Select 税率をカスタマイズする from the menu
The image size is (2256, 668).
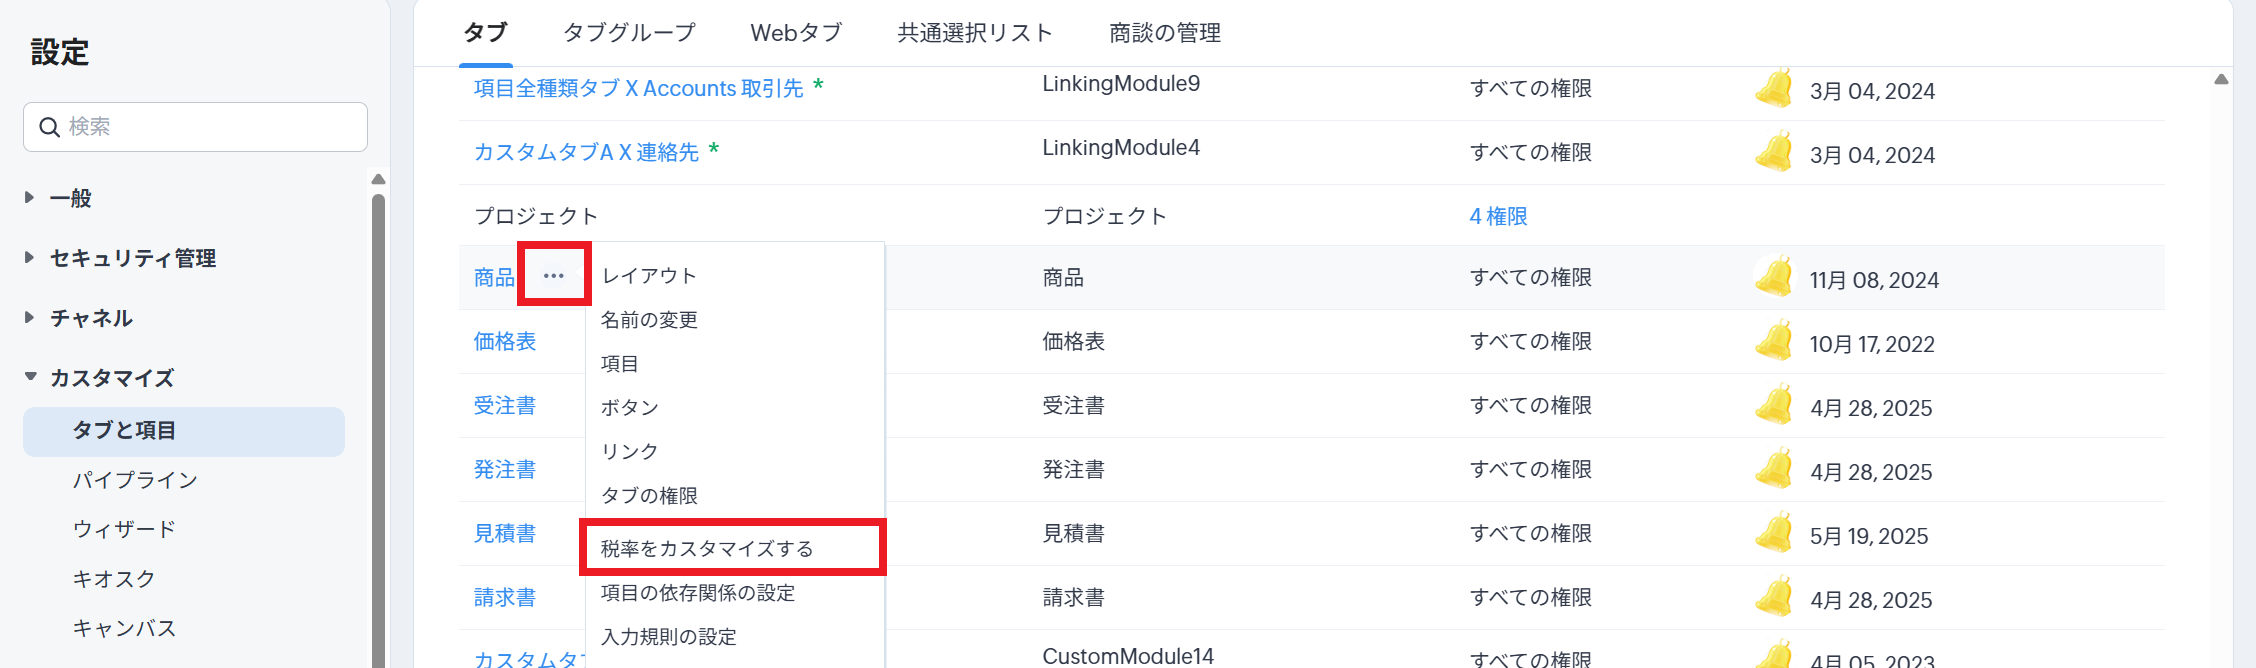tap(706, 548)
